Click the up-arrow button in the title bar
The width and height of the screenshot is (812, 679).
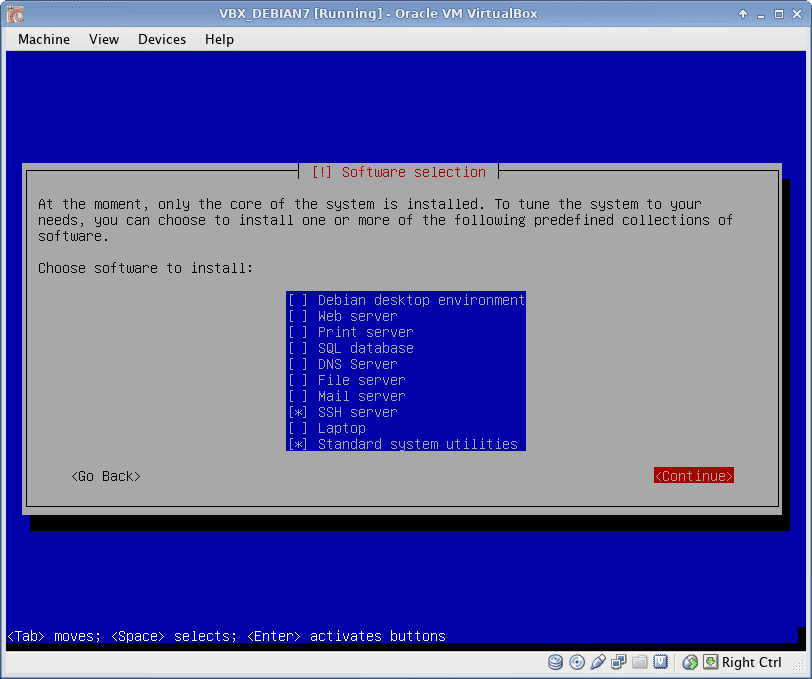pyautogui.click(x=743, y=14)
